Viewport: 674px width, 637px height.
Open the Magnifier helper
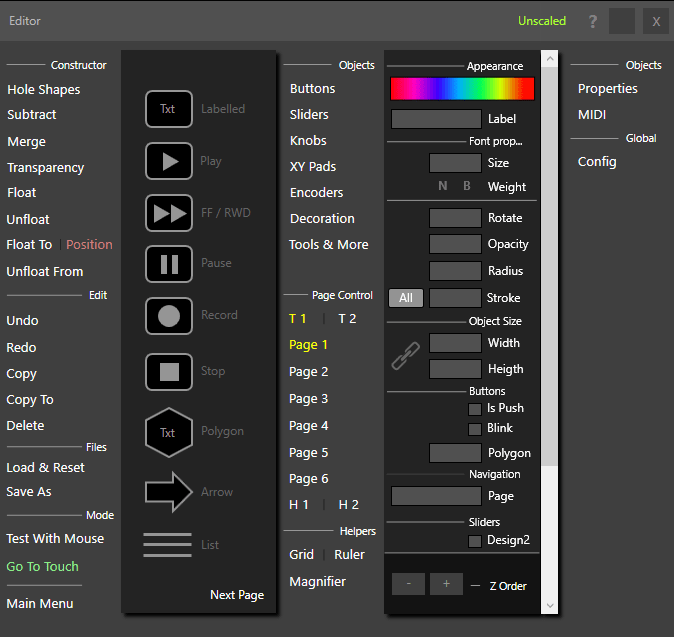(x=318, y=582)
